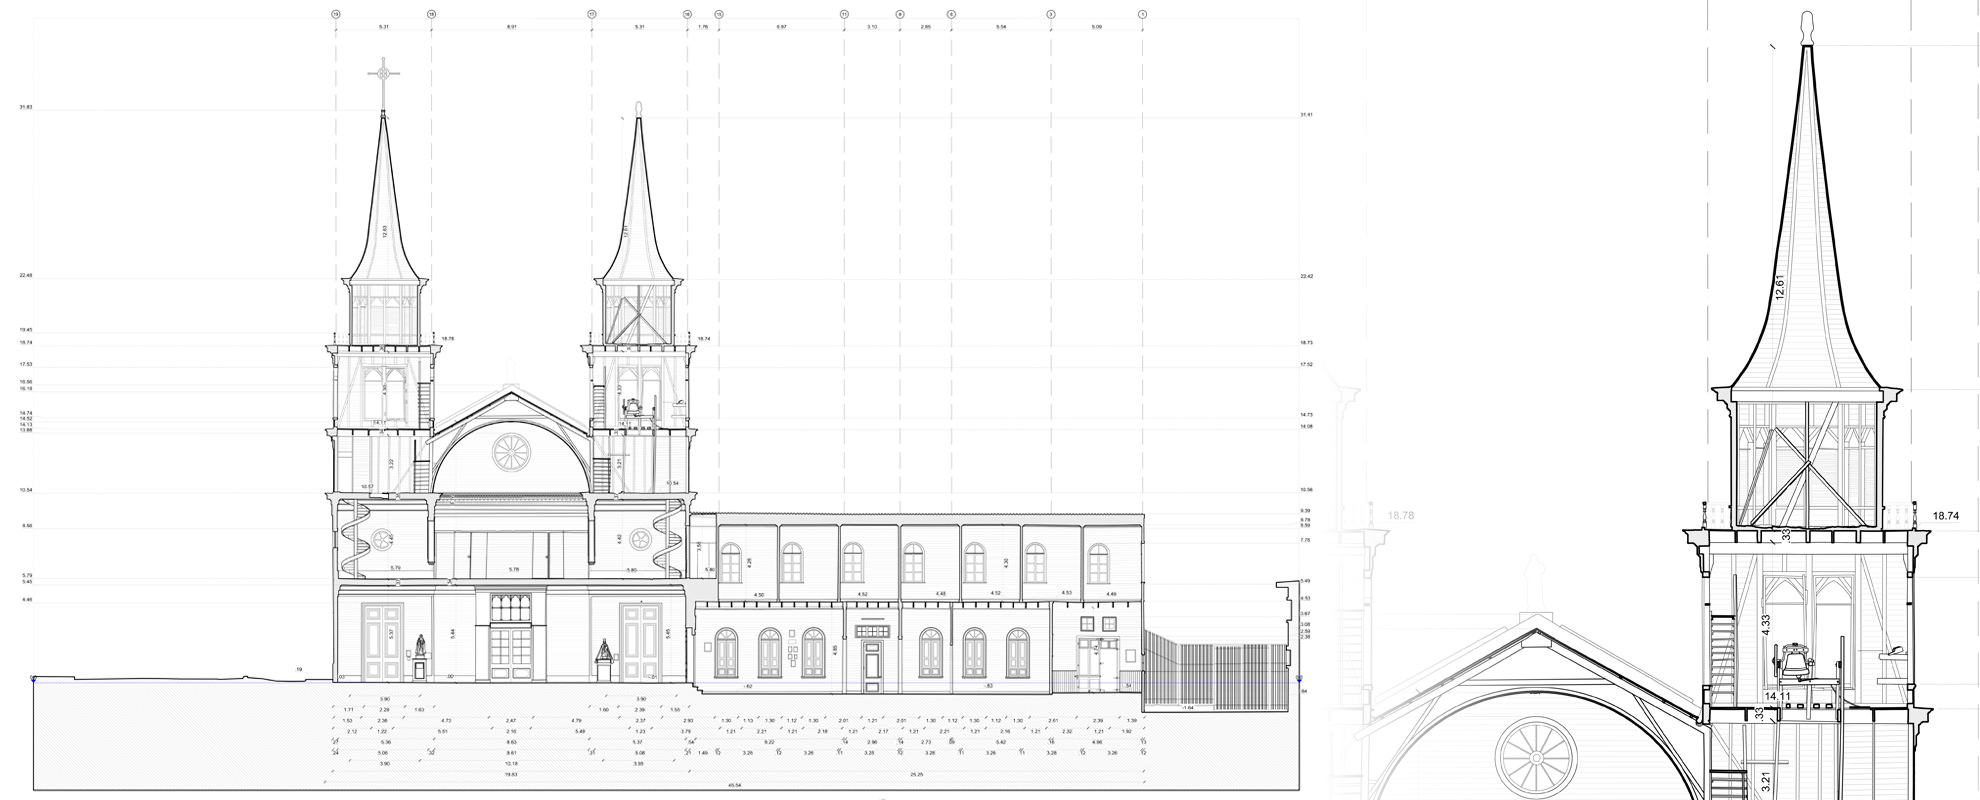Image resolution: width=1980 pixels, height=800 pixels.
Task: Click the faded 18.78 level label
Action: (1401, 516)
